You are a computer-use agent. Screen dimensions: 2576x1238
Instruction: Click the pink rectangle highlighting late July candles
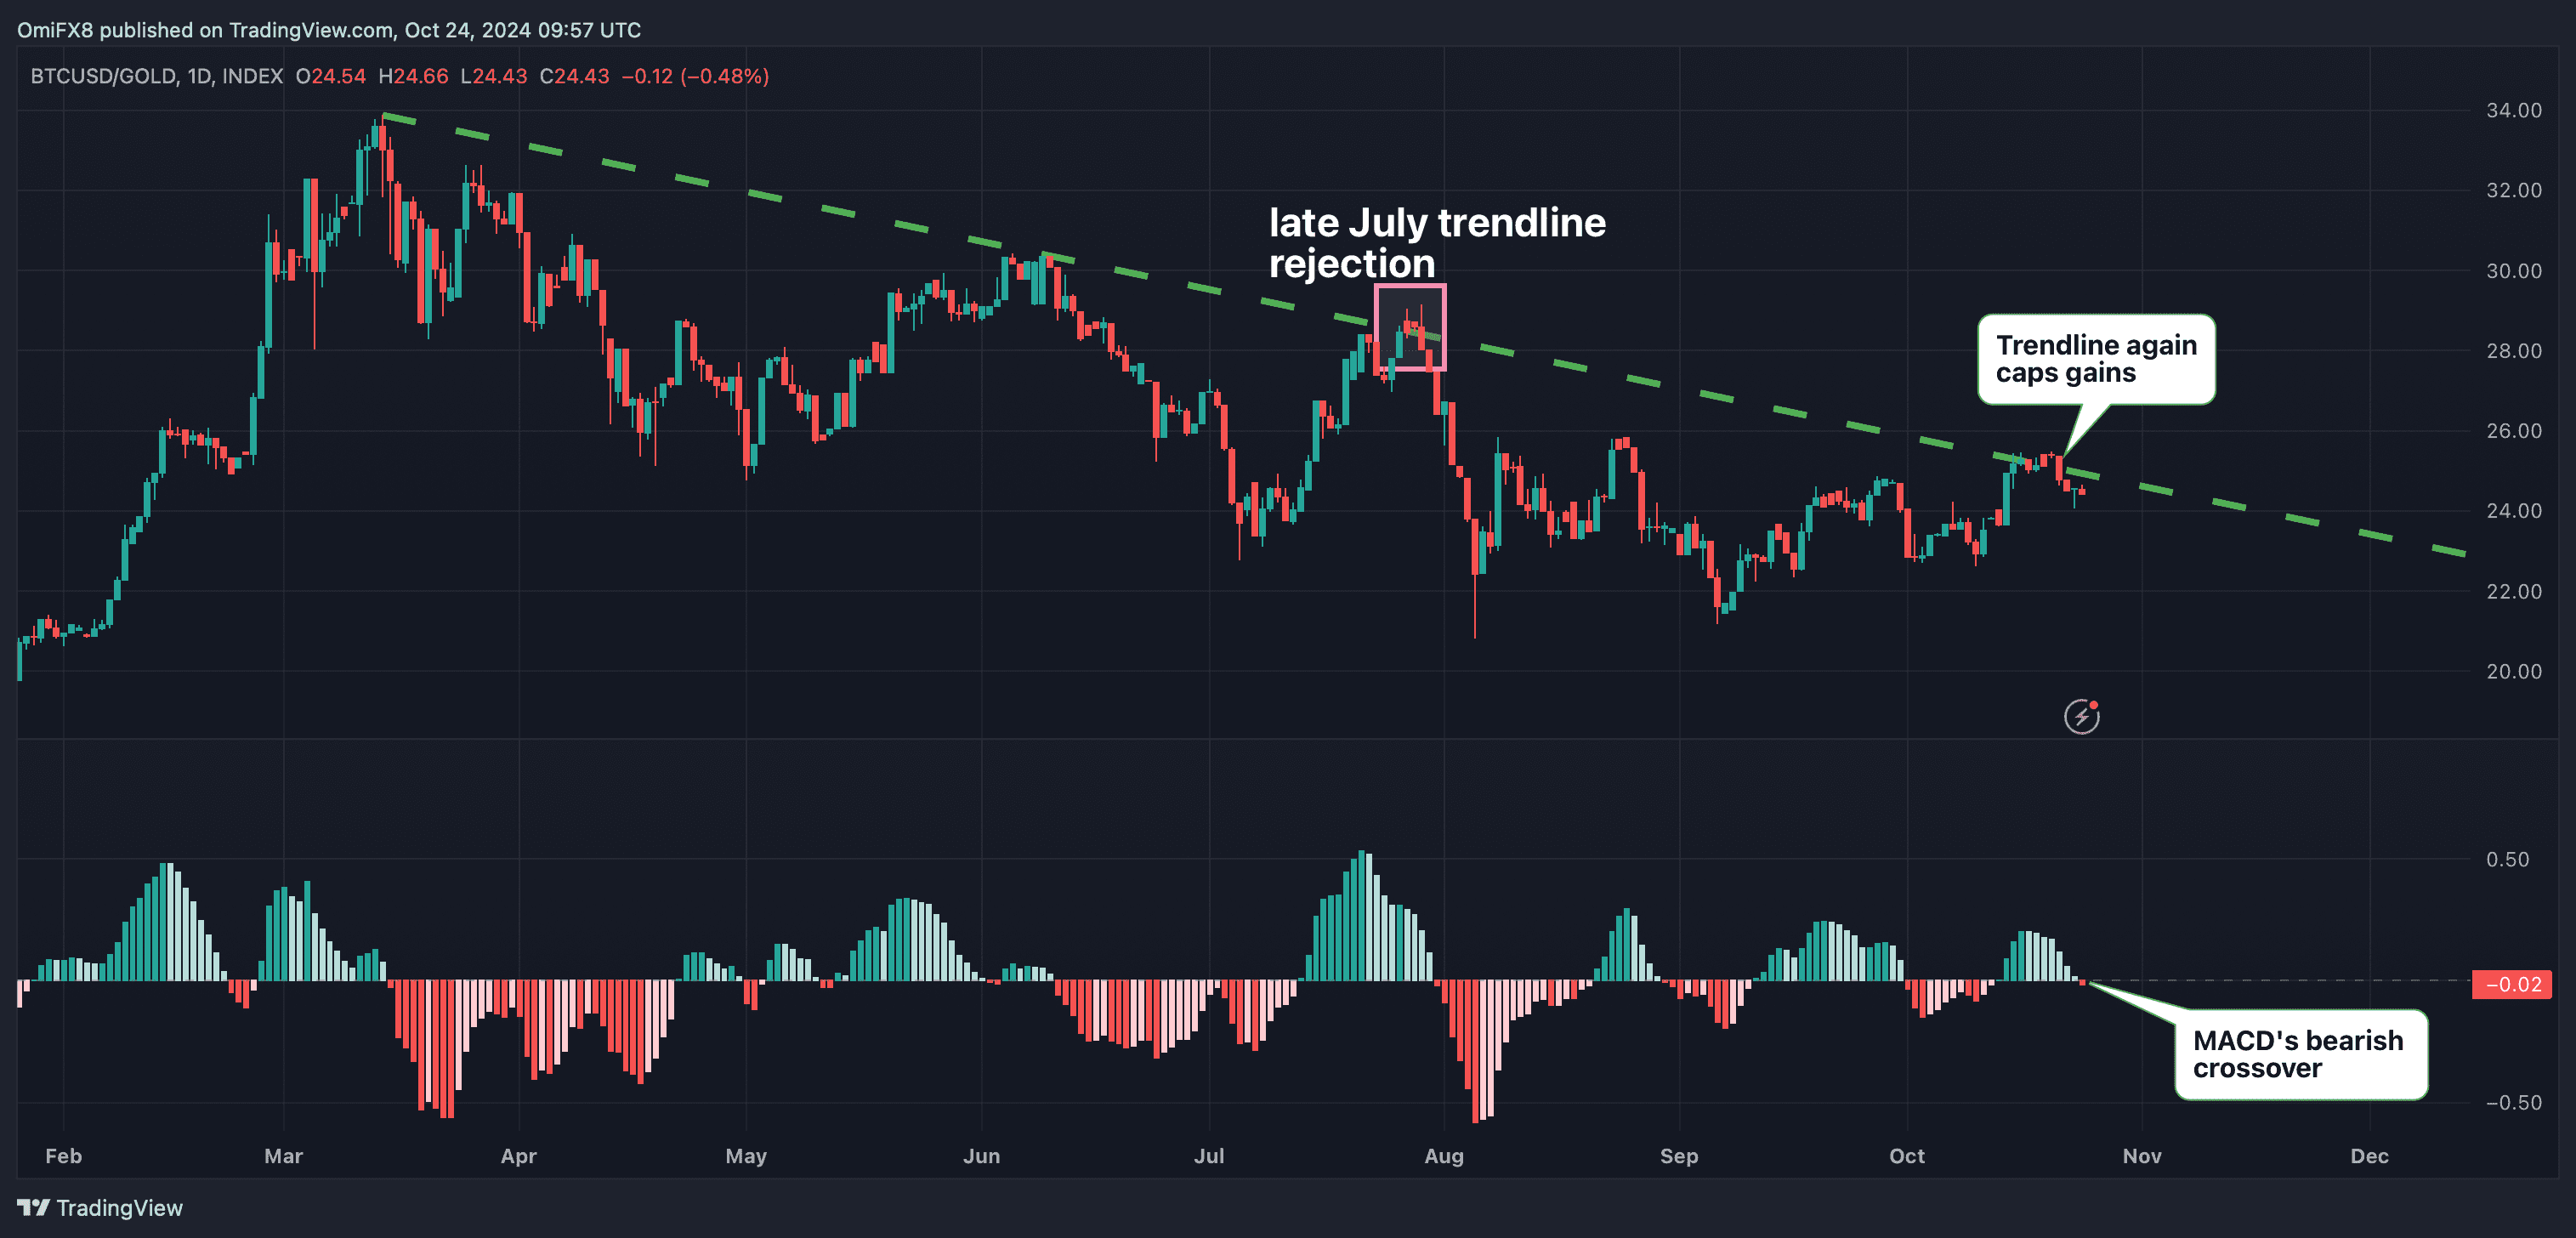1410,327
